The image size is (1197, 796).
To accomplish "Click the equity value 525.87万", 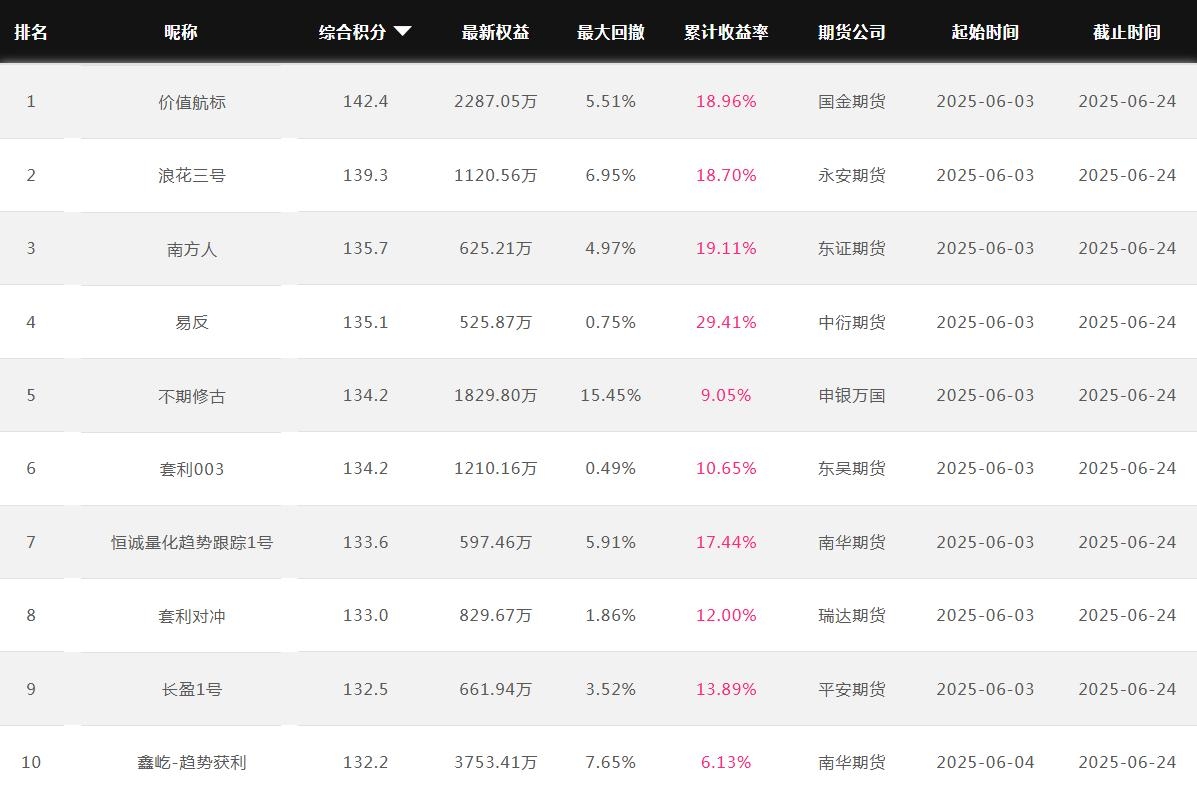I will pos(495,322).
